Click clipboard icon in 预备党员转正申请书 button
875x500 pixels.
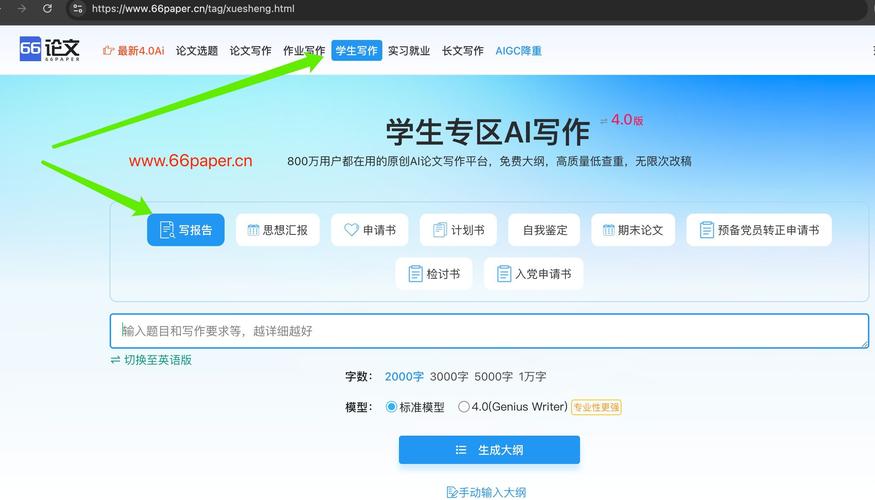tap(706, 230)
